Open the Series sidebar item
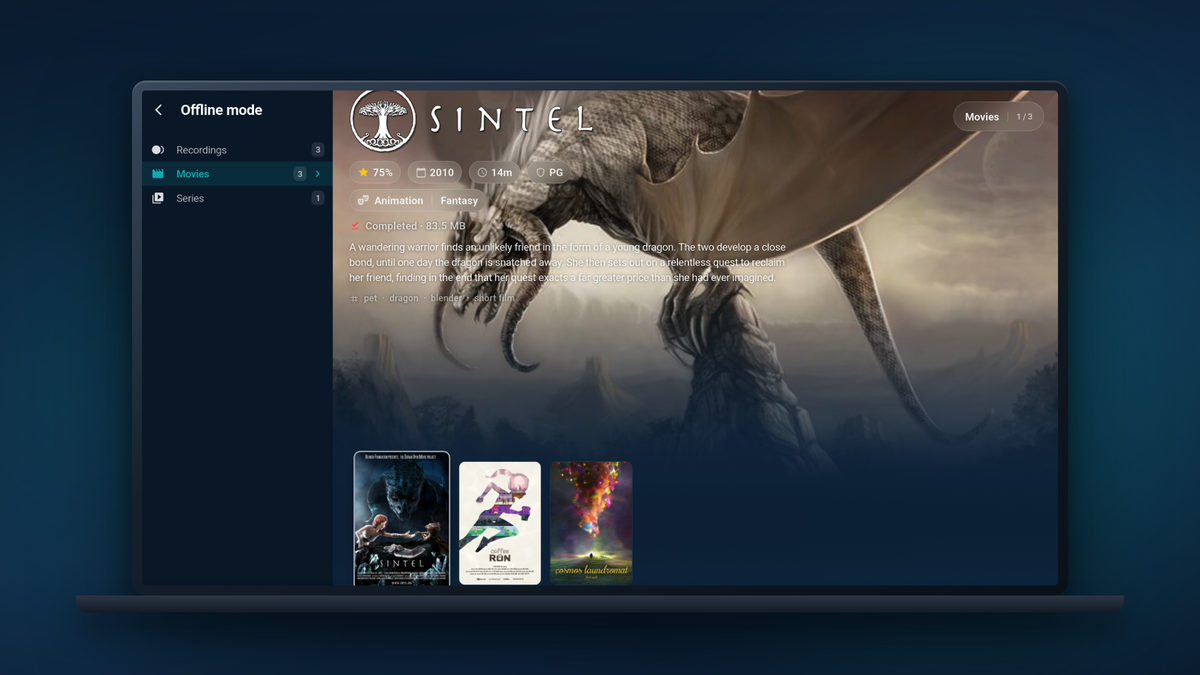This screenshot has width=1200, height=675. pyautogui.click(x=237, y=198)
